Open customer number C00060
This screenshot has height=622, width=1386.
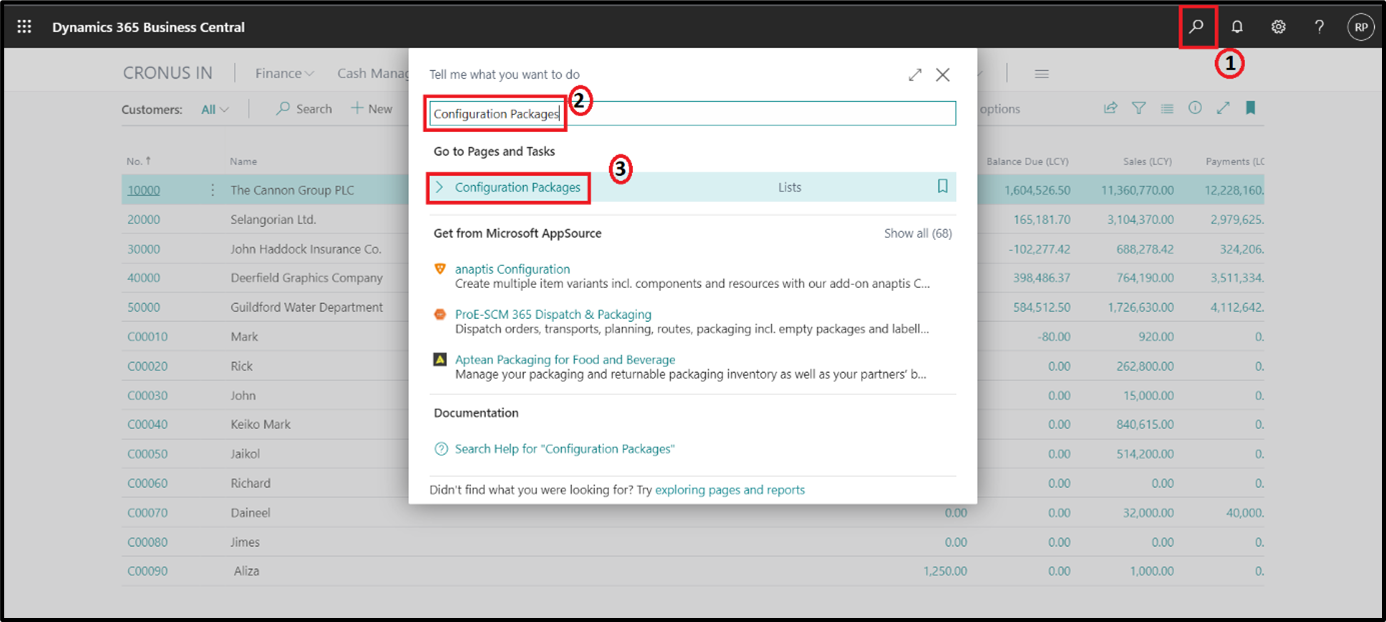[x=147, y=483]
